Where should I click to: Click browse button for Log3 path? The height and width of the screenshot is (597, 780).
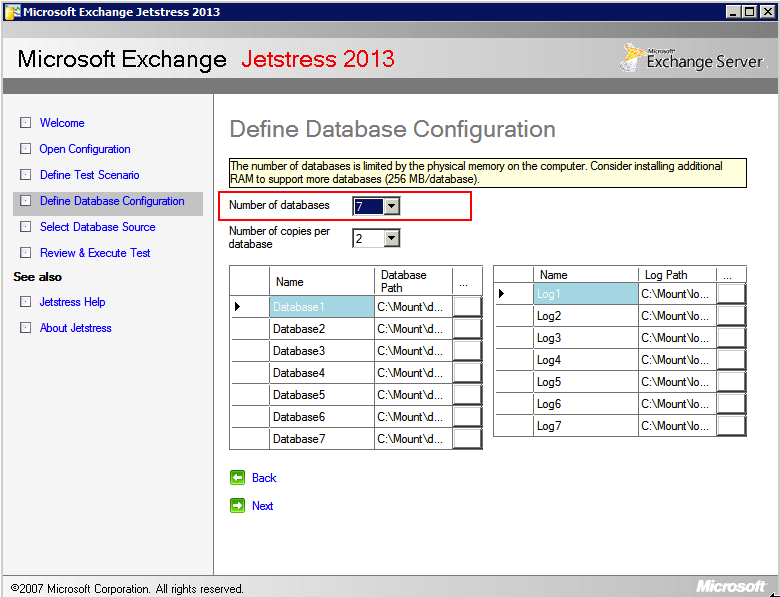[731, 338]
